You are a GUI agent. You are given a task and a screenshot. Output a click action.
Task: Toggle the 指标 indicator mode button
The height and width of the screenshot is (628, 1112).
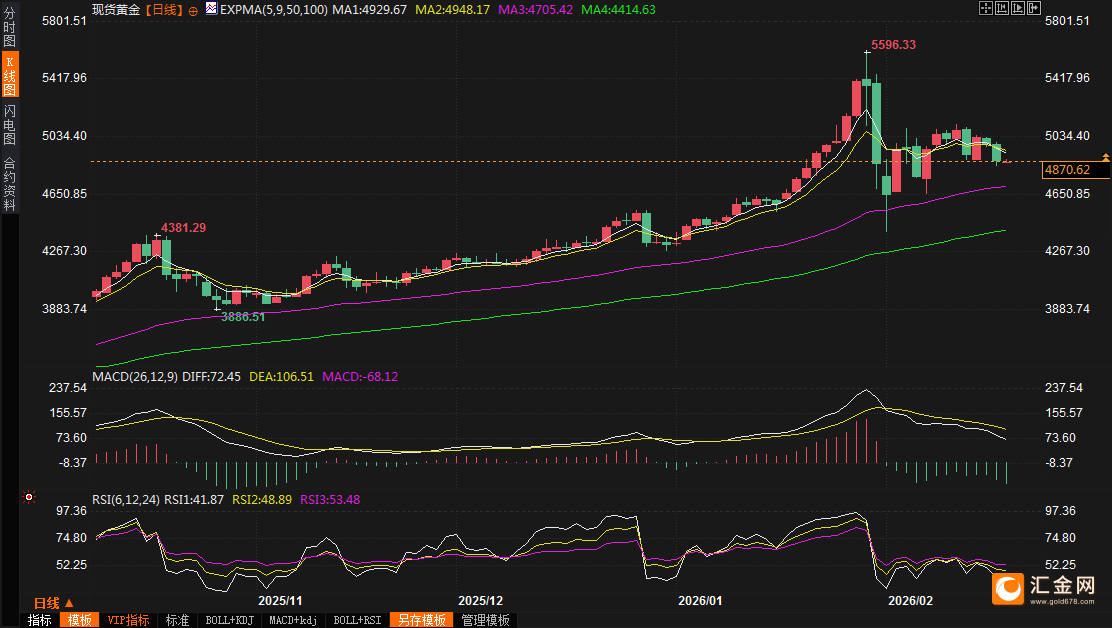(40, 620)
